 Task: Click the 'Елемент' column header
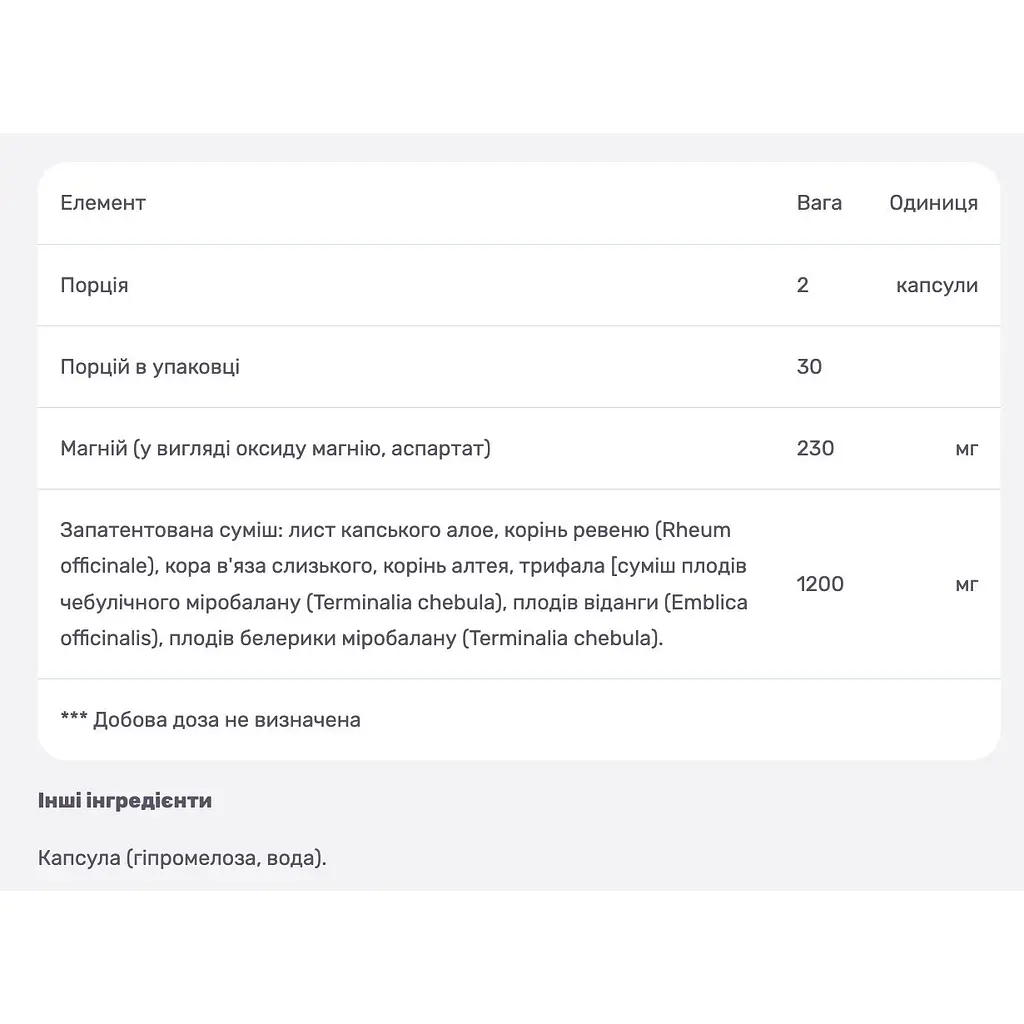pos(103,203)
